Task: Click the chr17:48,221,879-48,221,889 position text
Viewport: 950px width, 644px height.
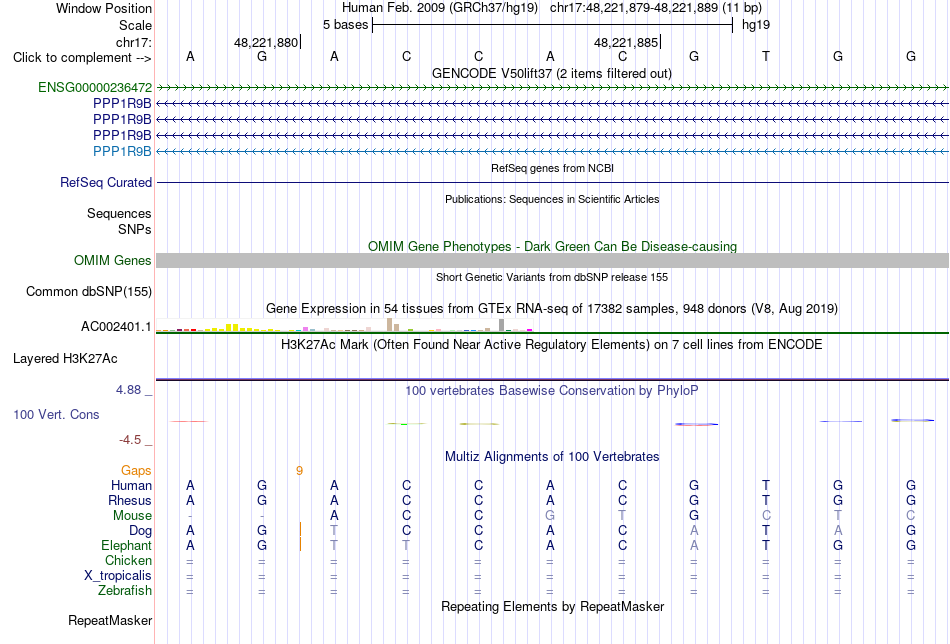Action: click(656, 8)
